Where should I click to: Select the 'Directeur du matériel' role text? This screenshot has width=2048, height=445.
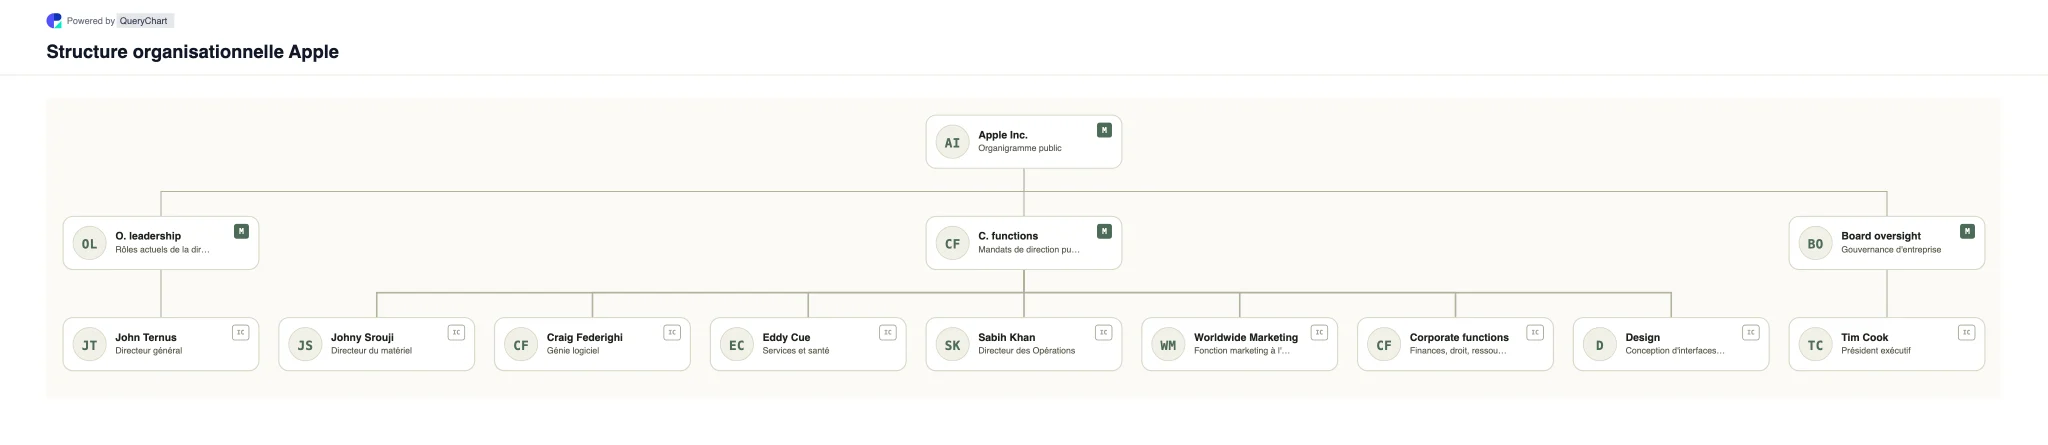click(371, 351)
